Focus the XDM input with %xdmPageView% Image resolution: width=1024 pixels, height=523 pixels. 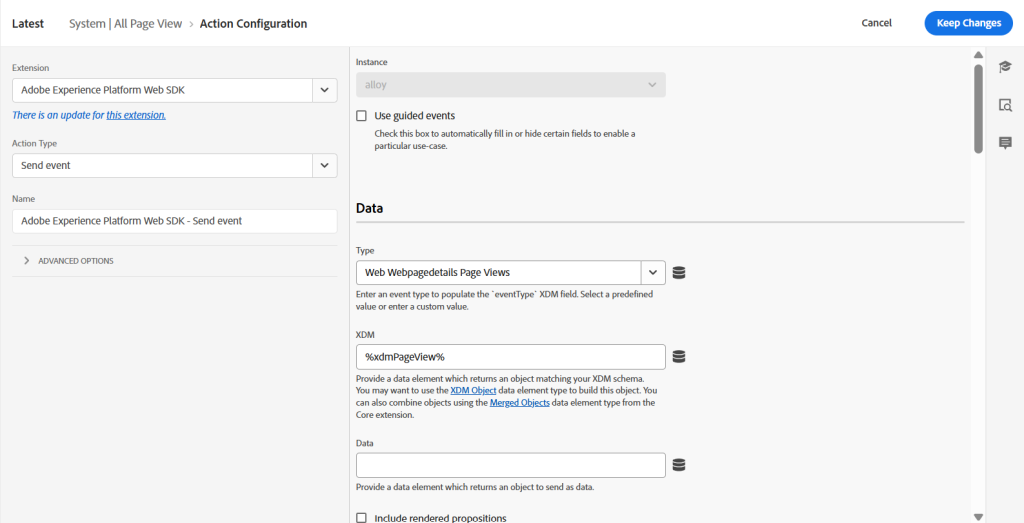click(x=511, y=357)
